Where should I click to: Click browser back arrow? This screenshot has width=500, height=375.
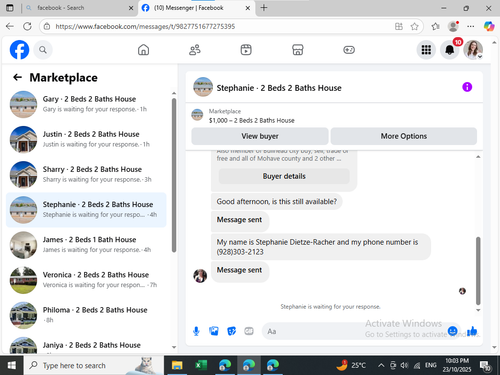(x=10, y=26)
